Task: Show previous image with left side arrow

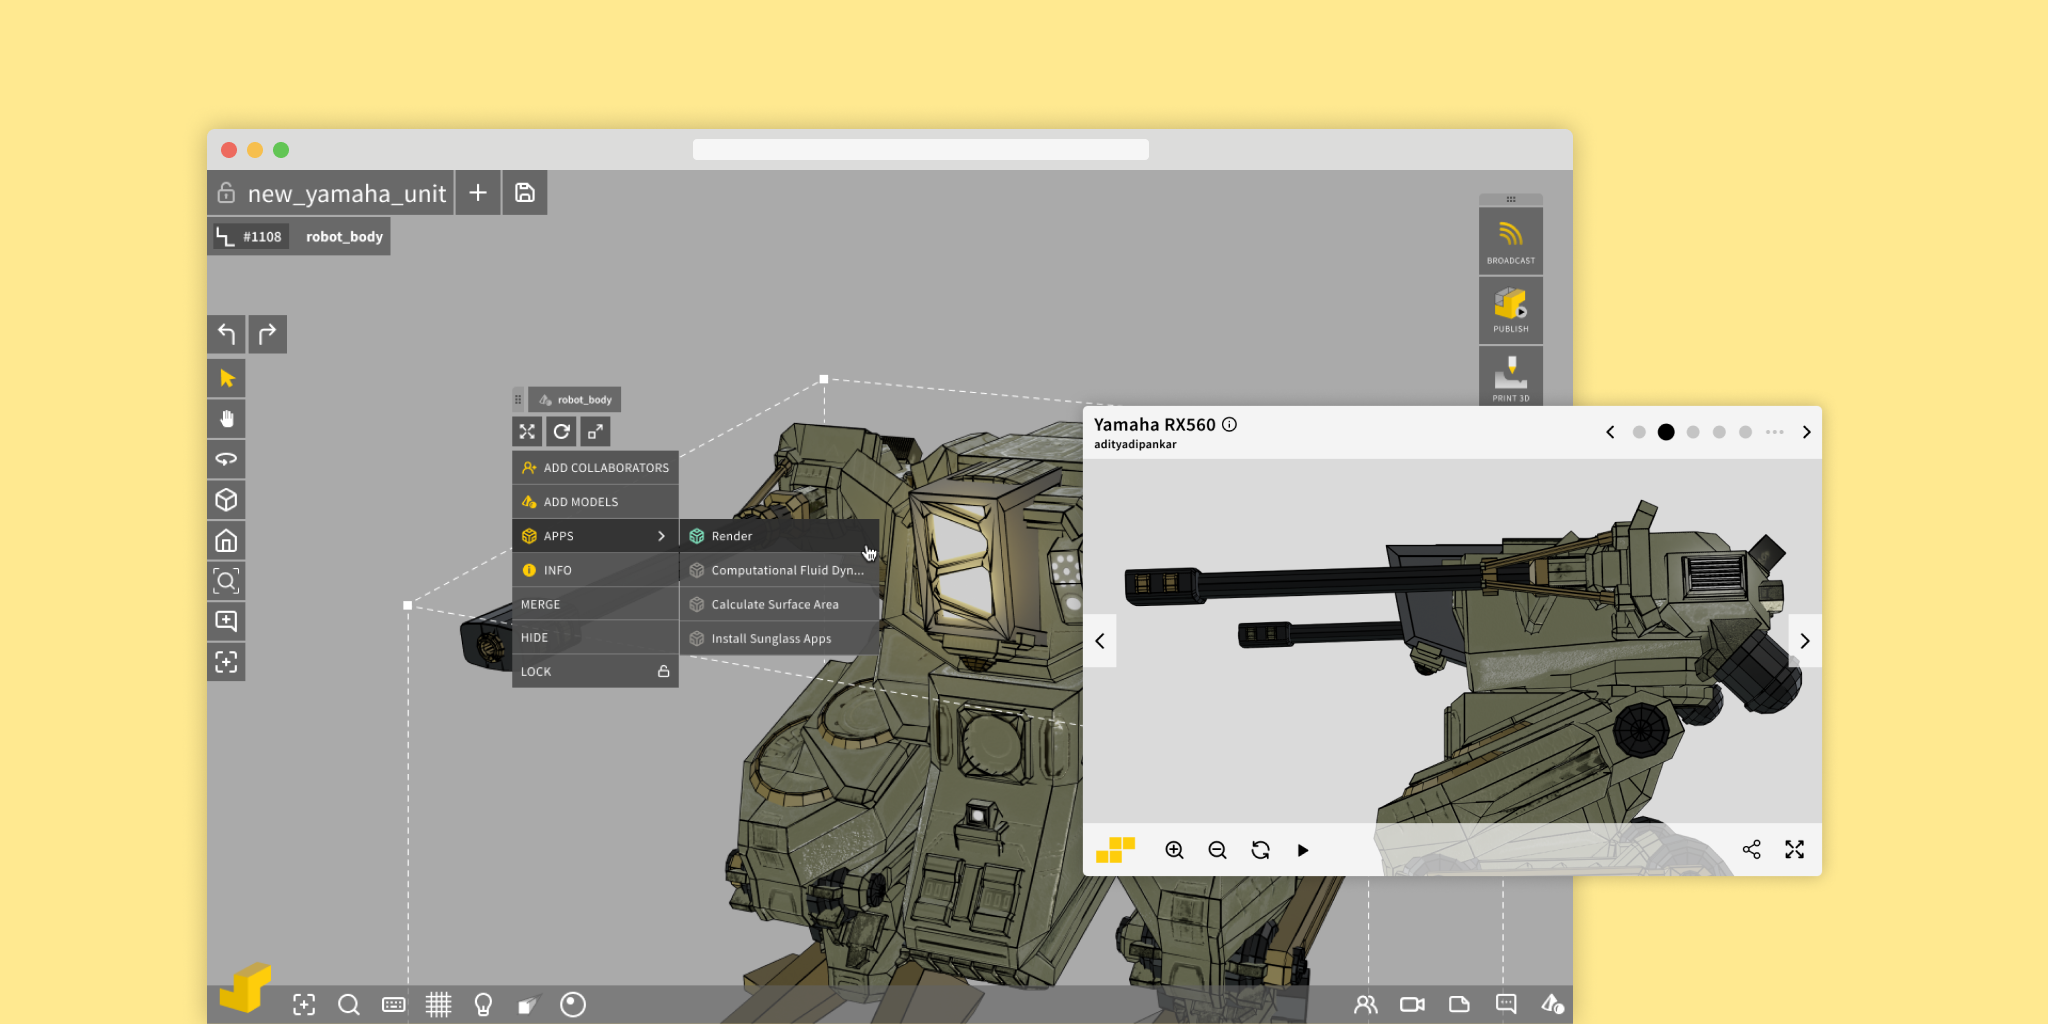Action: pos(1099,641)
